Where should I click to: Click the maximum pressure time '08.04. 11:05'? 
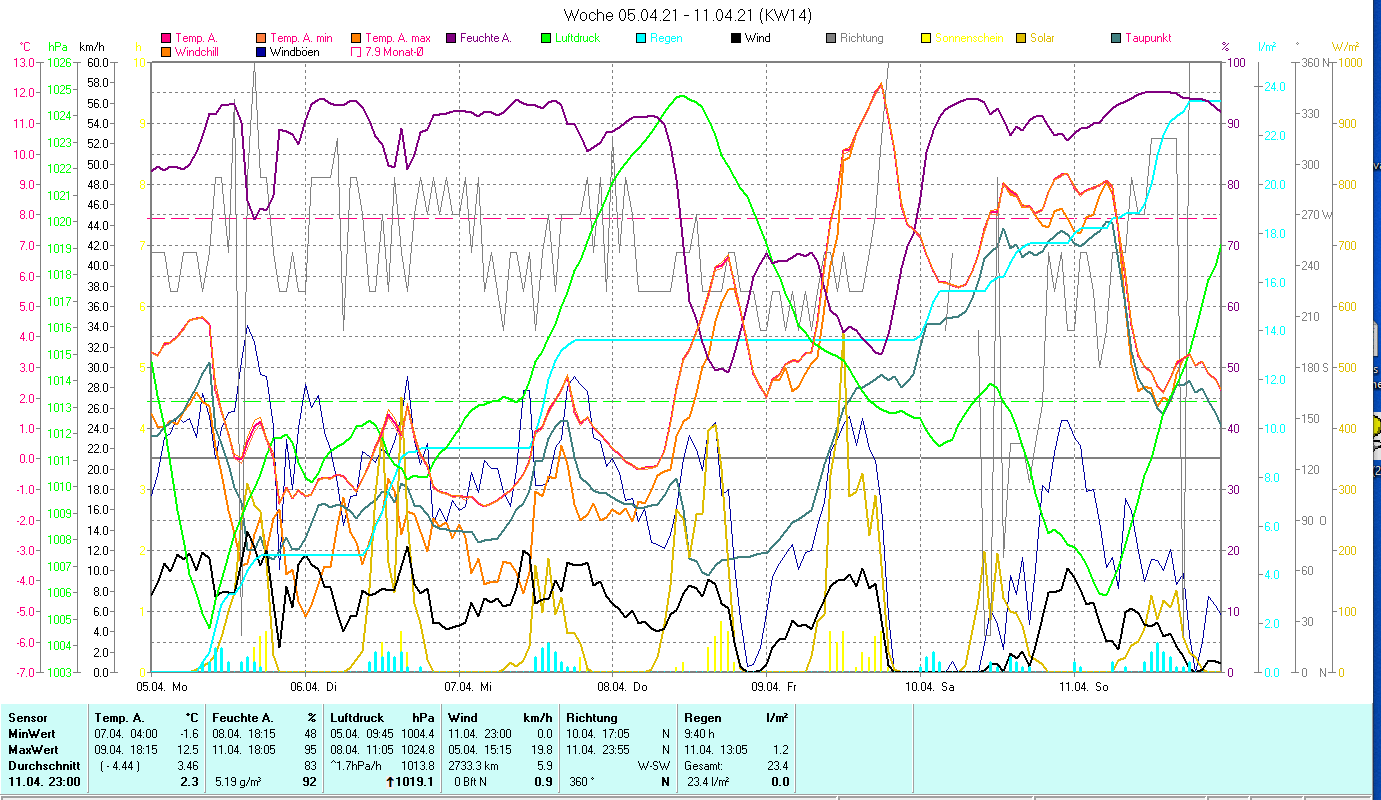pos(364,750)
